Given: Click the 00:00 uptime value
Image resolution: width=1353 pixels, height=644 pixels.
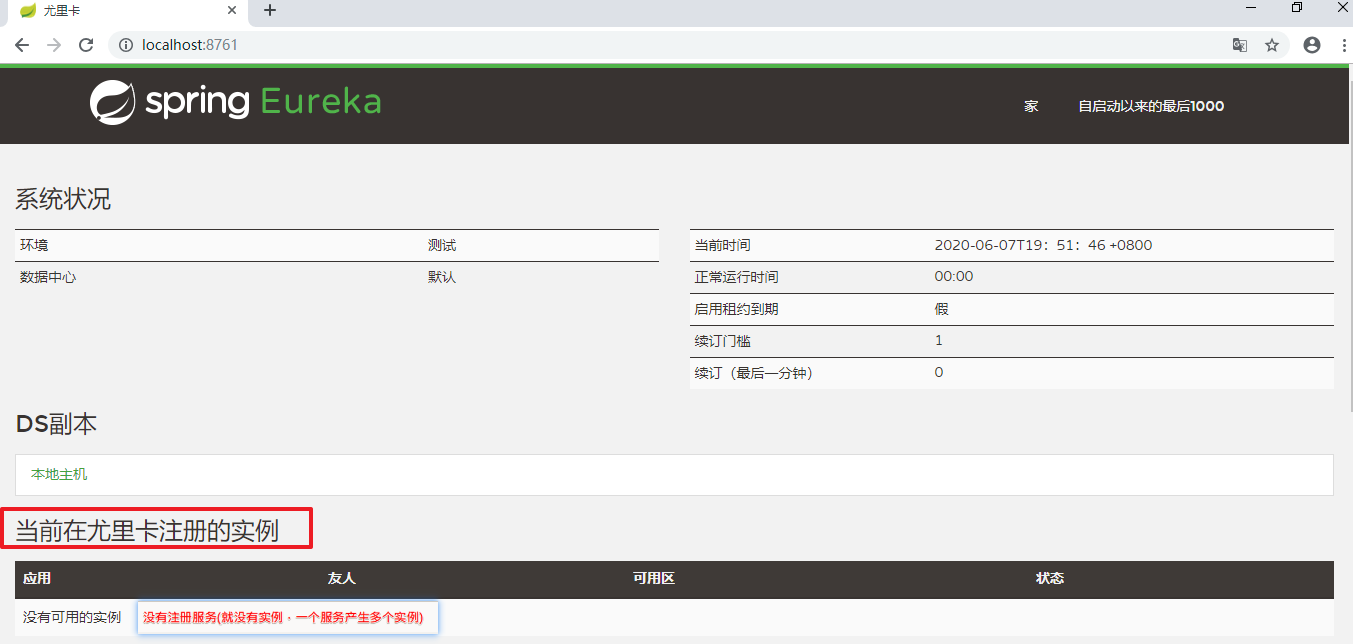Looking at the screenshot, I should pyautogui.click(x=953, y=276).
